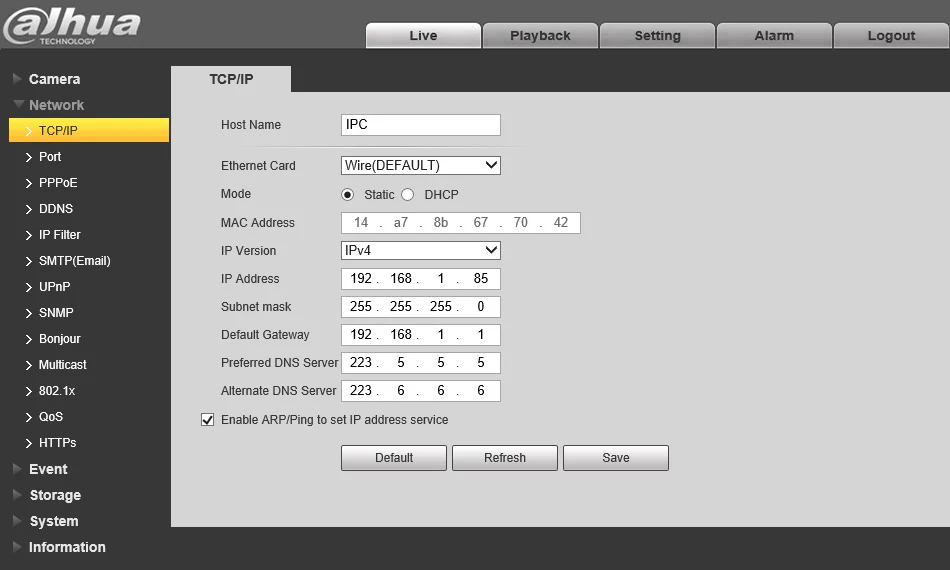
Task: Click the Default button
Action: click(394, 458)
